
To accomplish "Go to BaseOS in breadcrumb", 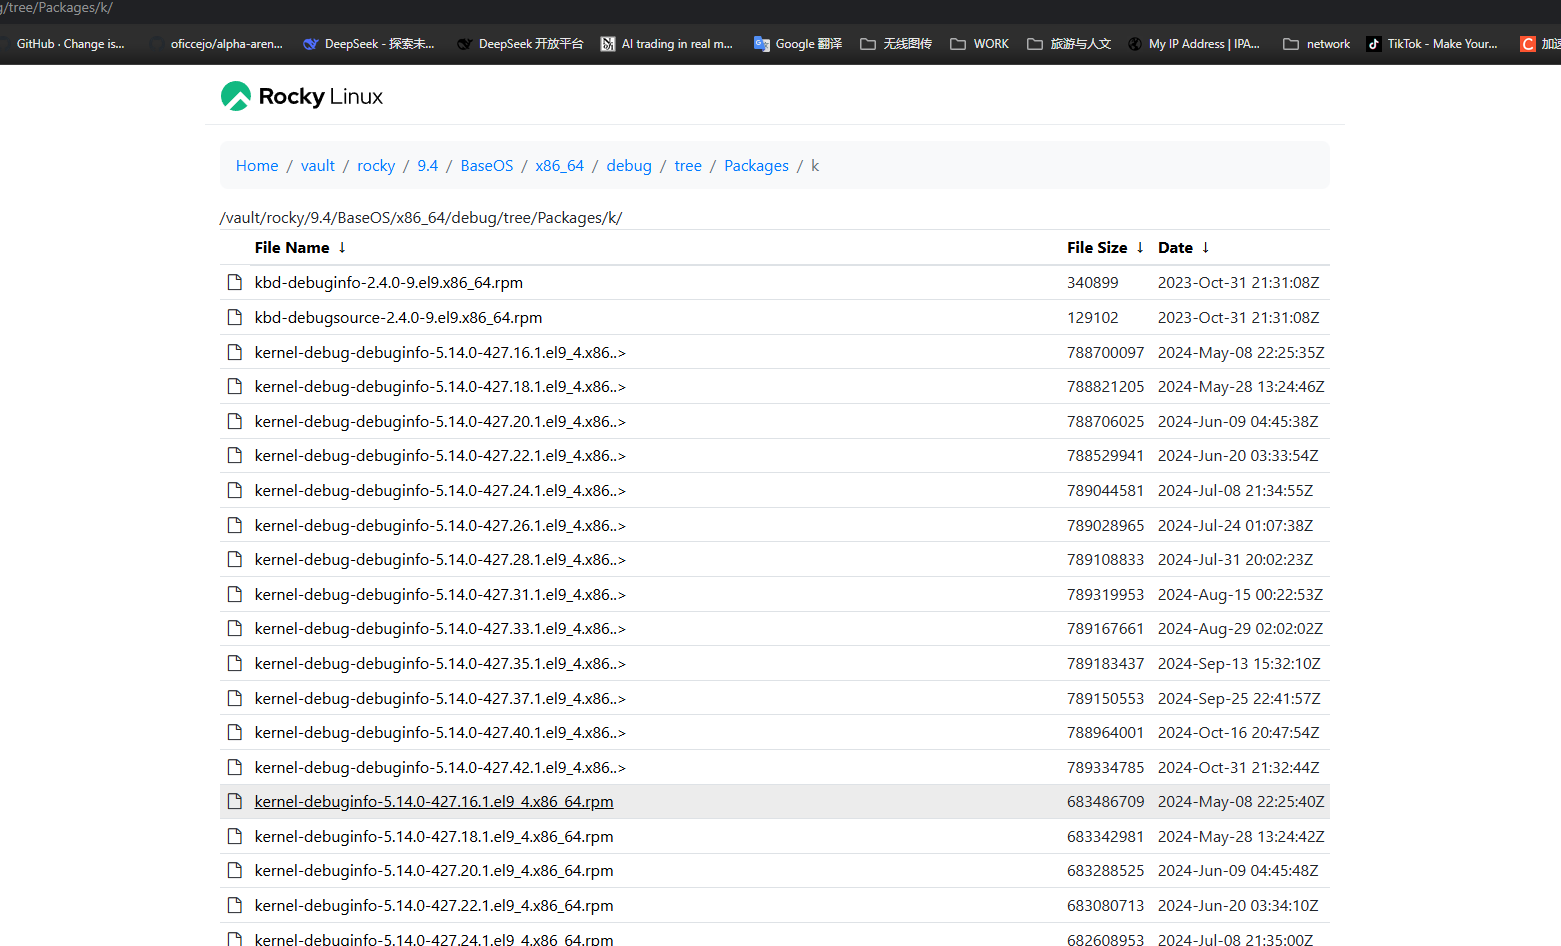I will point(486,166).
